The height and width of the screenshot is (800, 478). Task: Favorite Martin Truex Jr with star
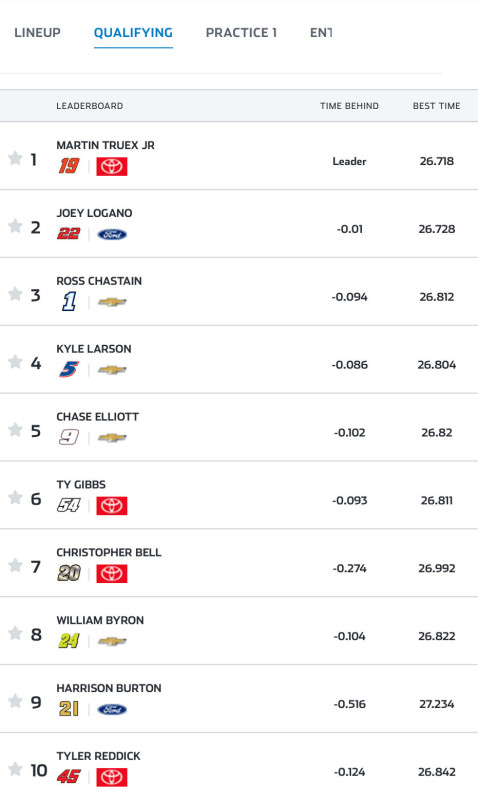[x=15, y=158]
